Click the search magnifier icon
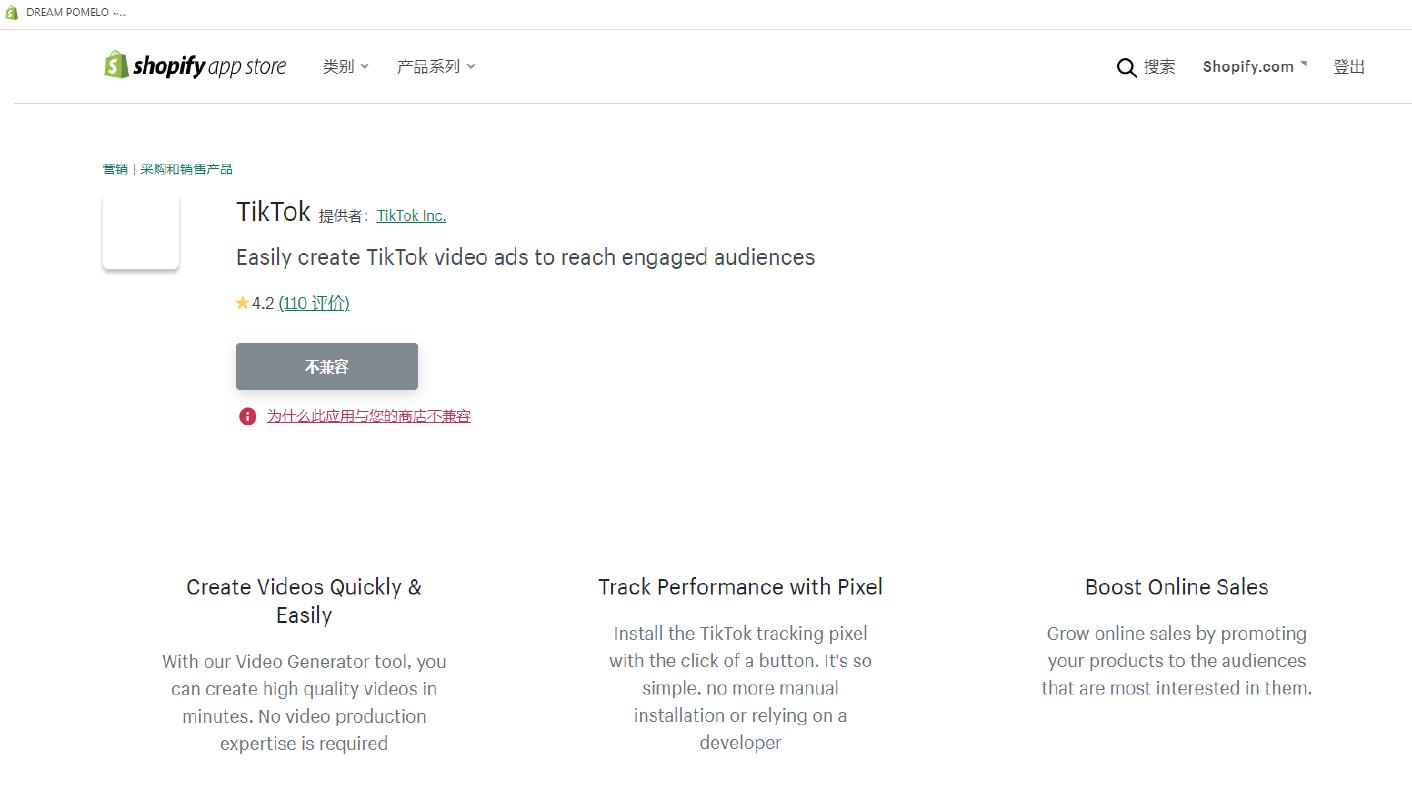The height and width of the screenshot is (800, 1412). coord(1126,68)
